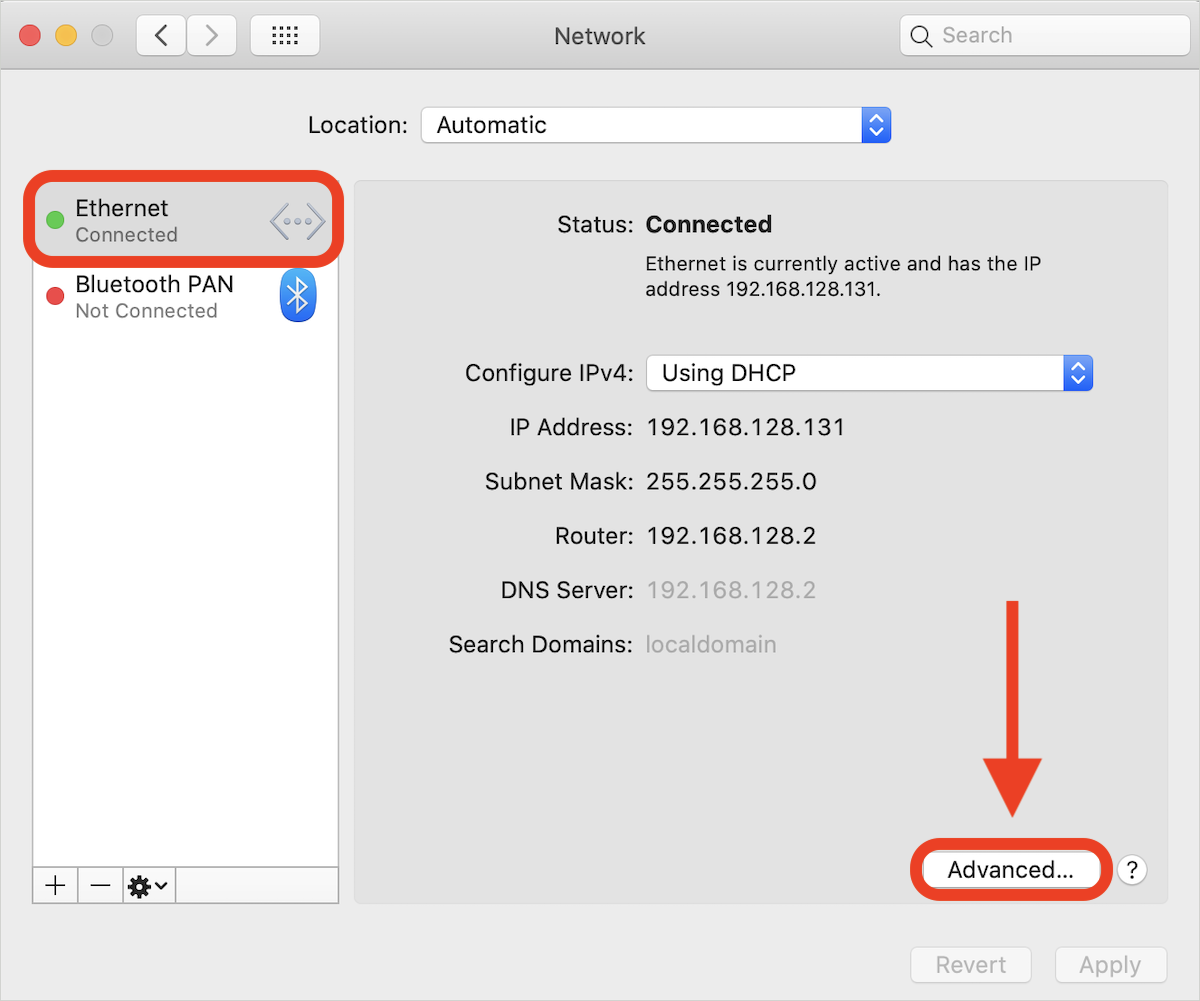Remove selected service with minus button
1200x1001 pixels.
point(100,885)
